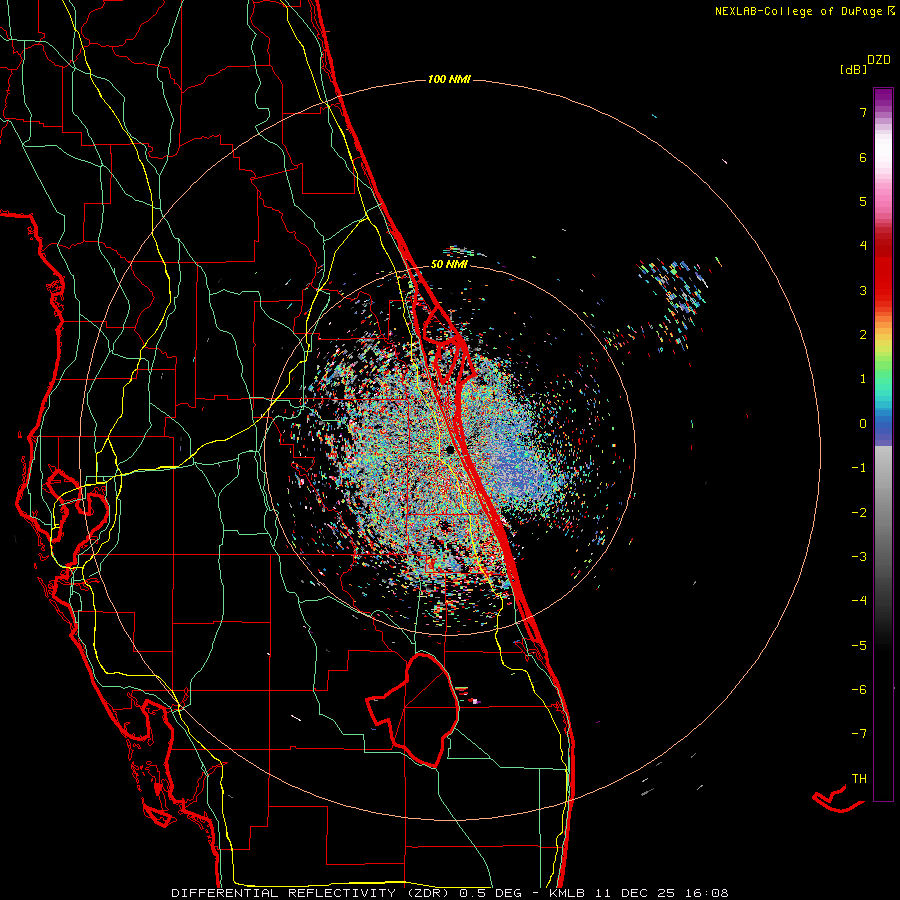Click the -2 value on color scale
The image size is (900, 900).
tap(859, 513)
